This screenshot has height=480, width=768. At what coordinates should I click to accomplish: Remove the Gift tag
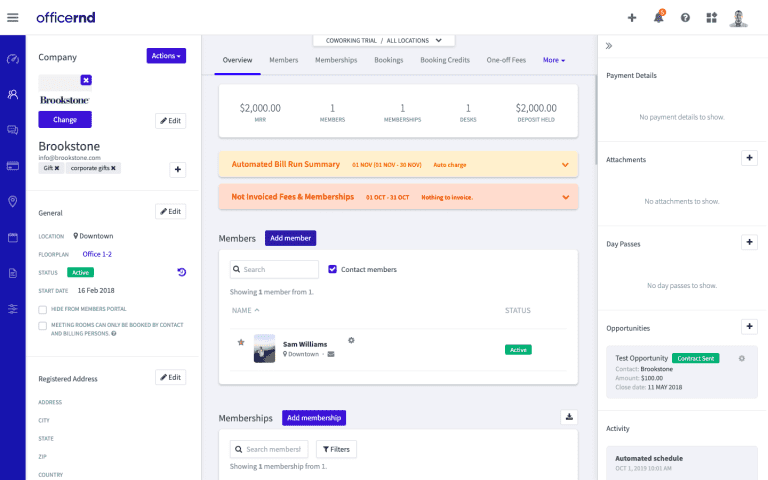coord(57,168)
